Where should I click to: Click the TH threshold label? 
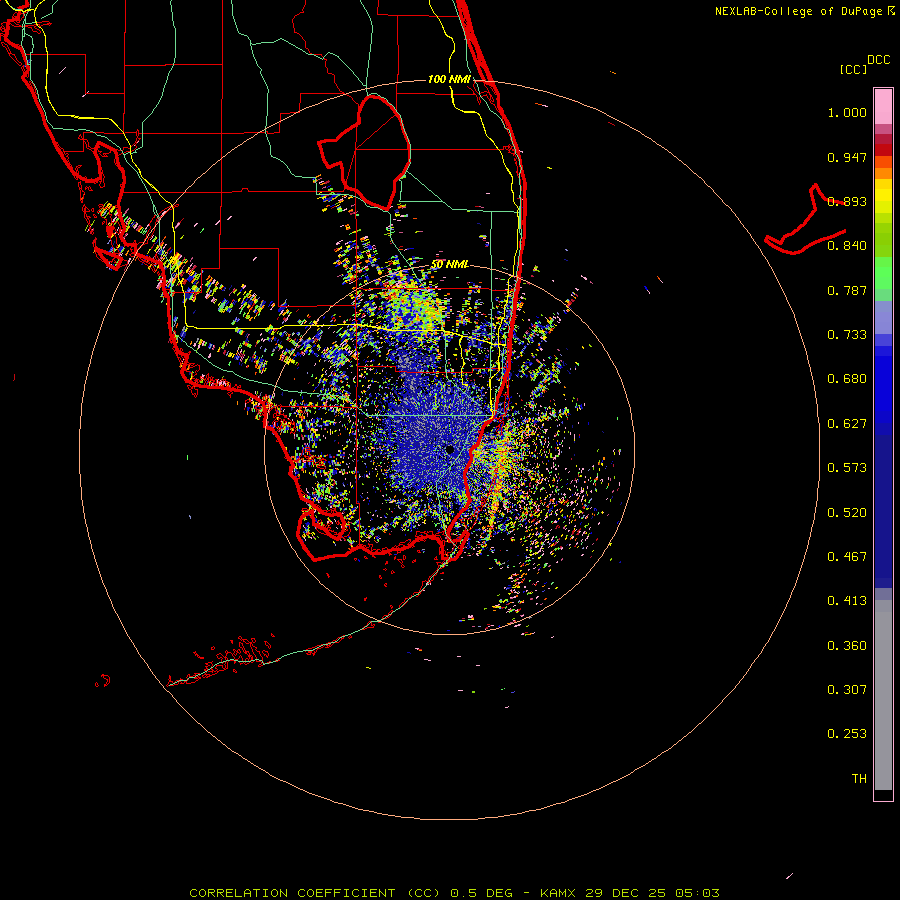coord(859,779)
